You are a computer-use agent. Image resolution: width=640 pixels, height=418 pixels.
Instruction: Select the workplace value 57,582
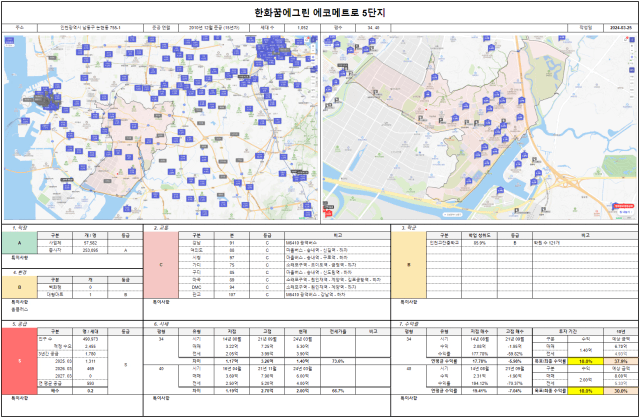(x=90, y=243)
